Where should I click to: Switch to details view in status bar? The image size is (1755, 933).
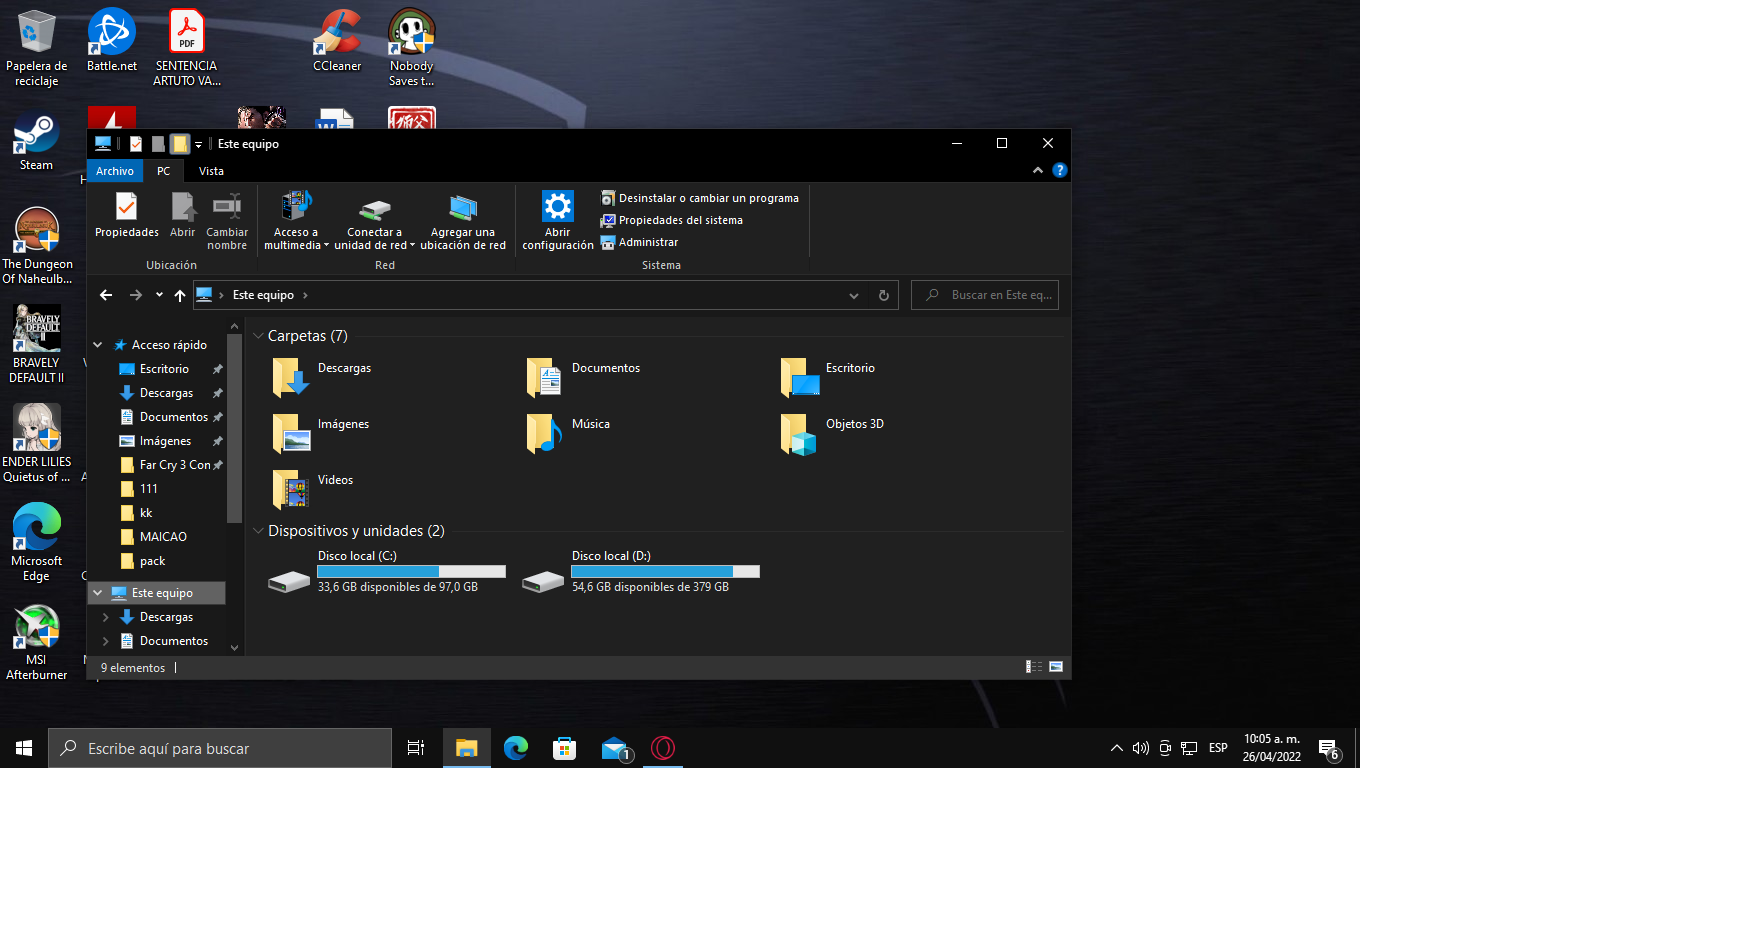1034,667
